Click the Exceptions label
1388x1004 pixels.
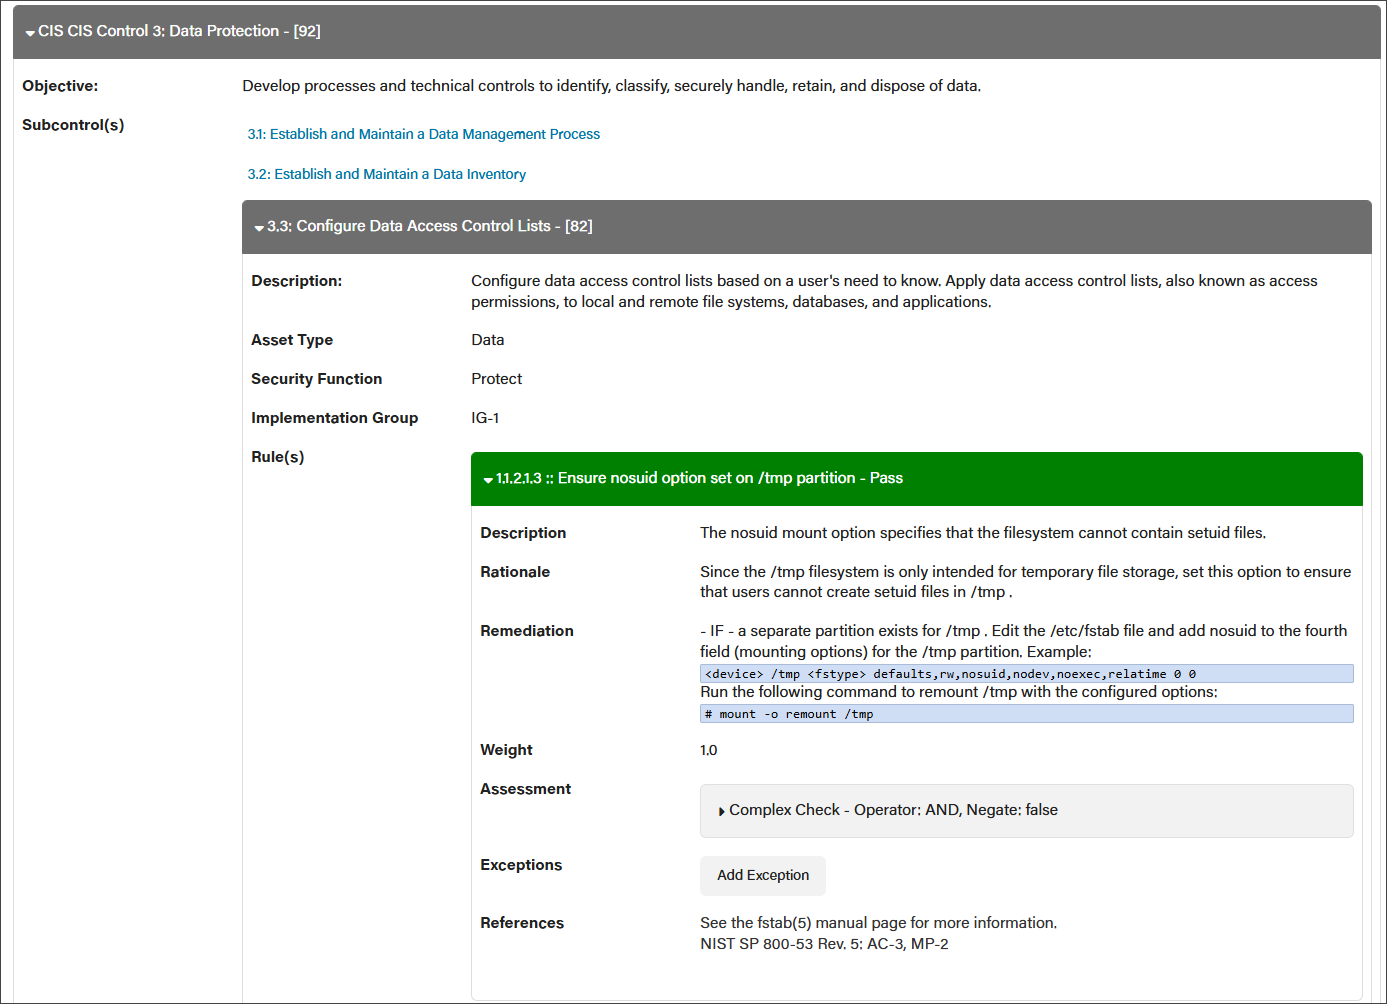(x=521, y=865)
